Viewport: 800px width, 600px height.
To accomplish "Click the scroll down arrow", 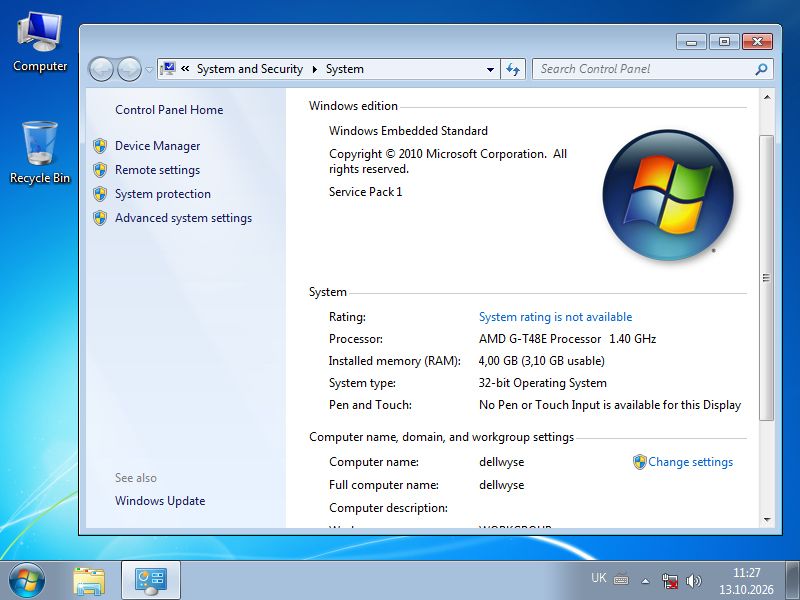I will [x=766, y=519].
